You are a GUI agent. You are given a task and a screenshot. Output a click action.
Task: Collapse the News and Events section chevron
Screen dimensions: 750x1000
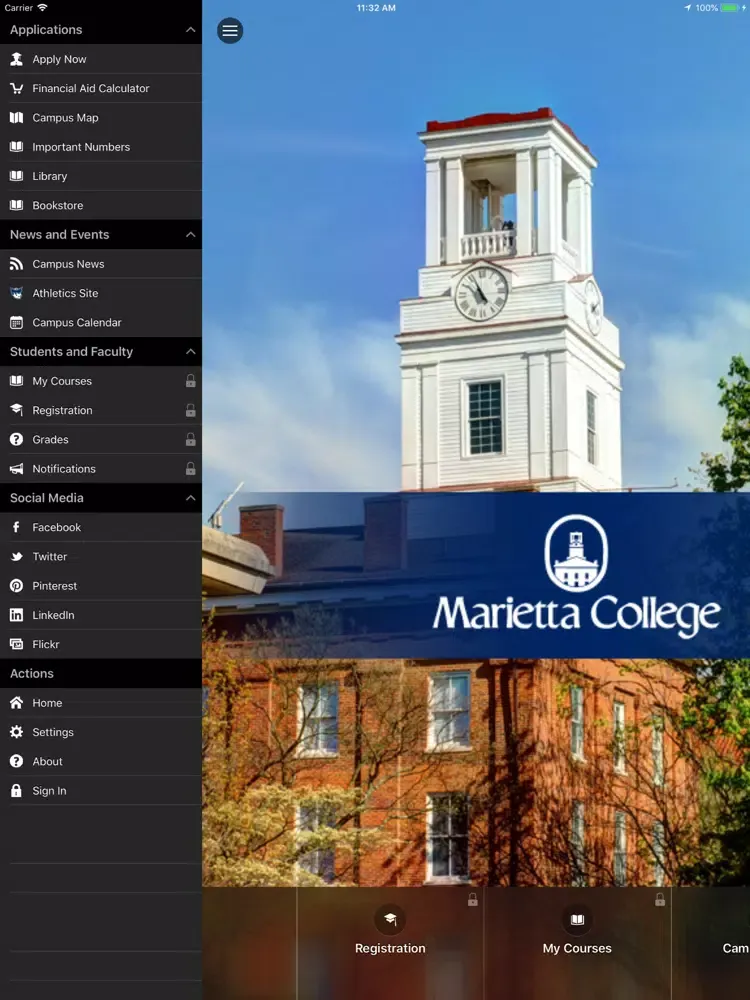pos(190,235)
